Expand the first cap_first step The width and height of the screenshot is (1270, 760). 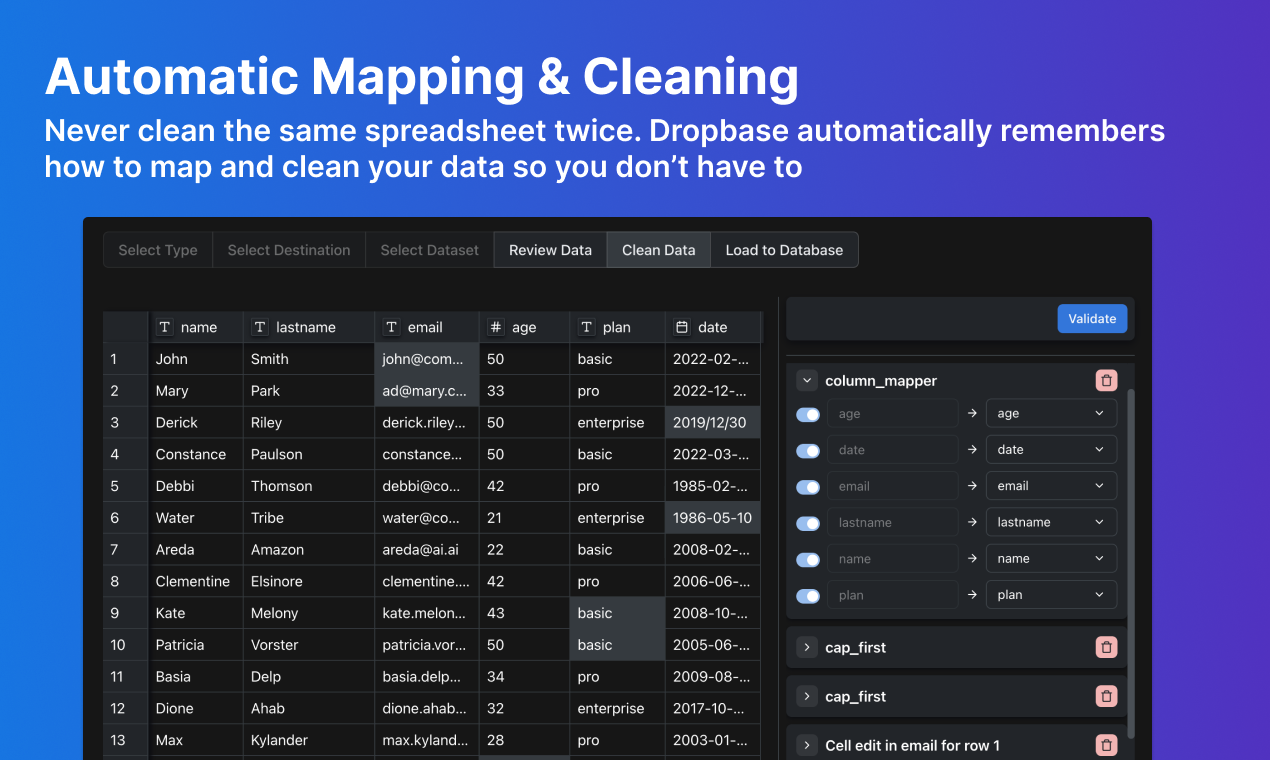(807, 647)
